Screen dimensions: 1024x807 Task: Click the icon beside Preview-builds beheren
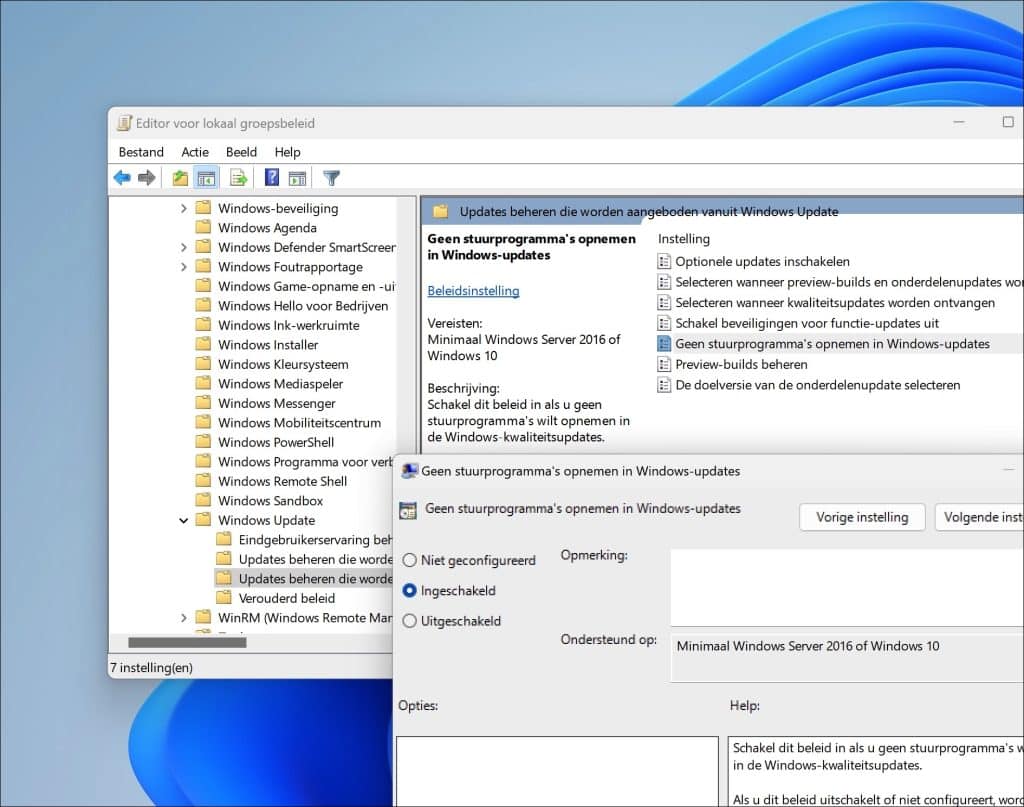[664, 364]
